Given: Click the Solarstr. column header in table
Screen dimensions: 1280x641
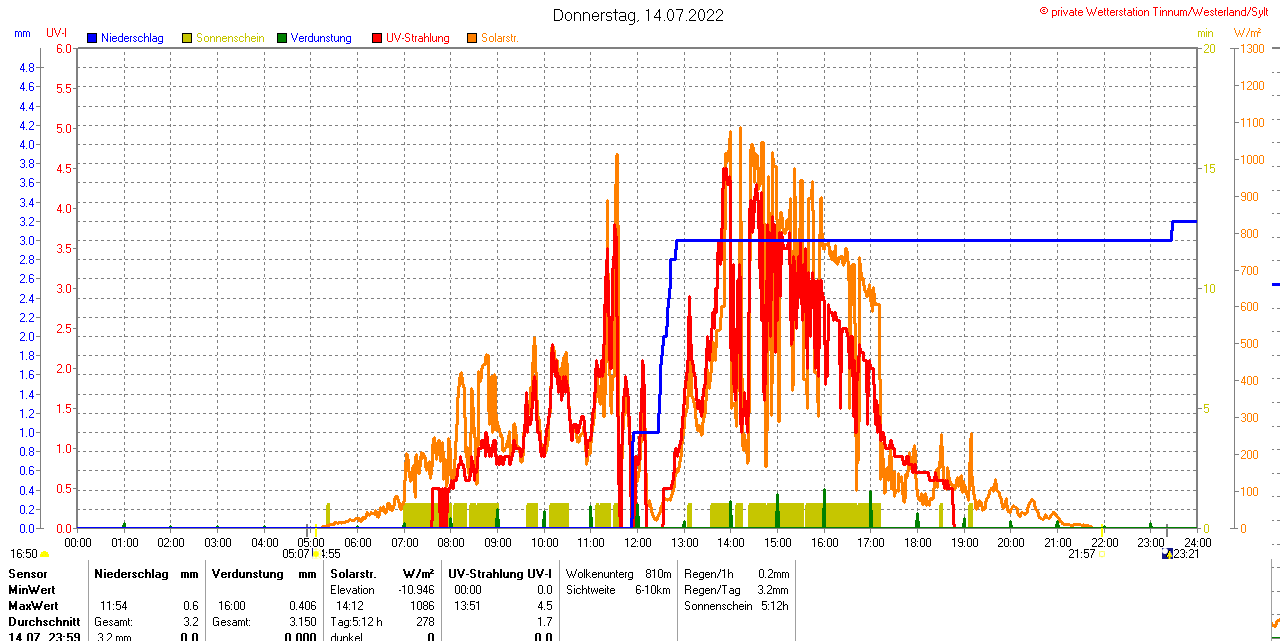Looking at the screenshot, I should 353,574.
